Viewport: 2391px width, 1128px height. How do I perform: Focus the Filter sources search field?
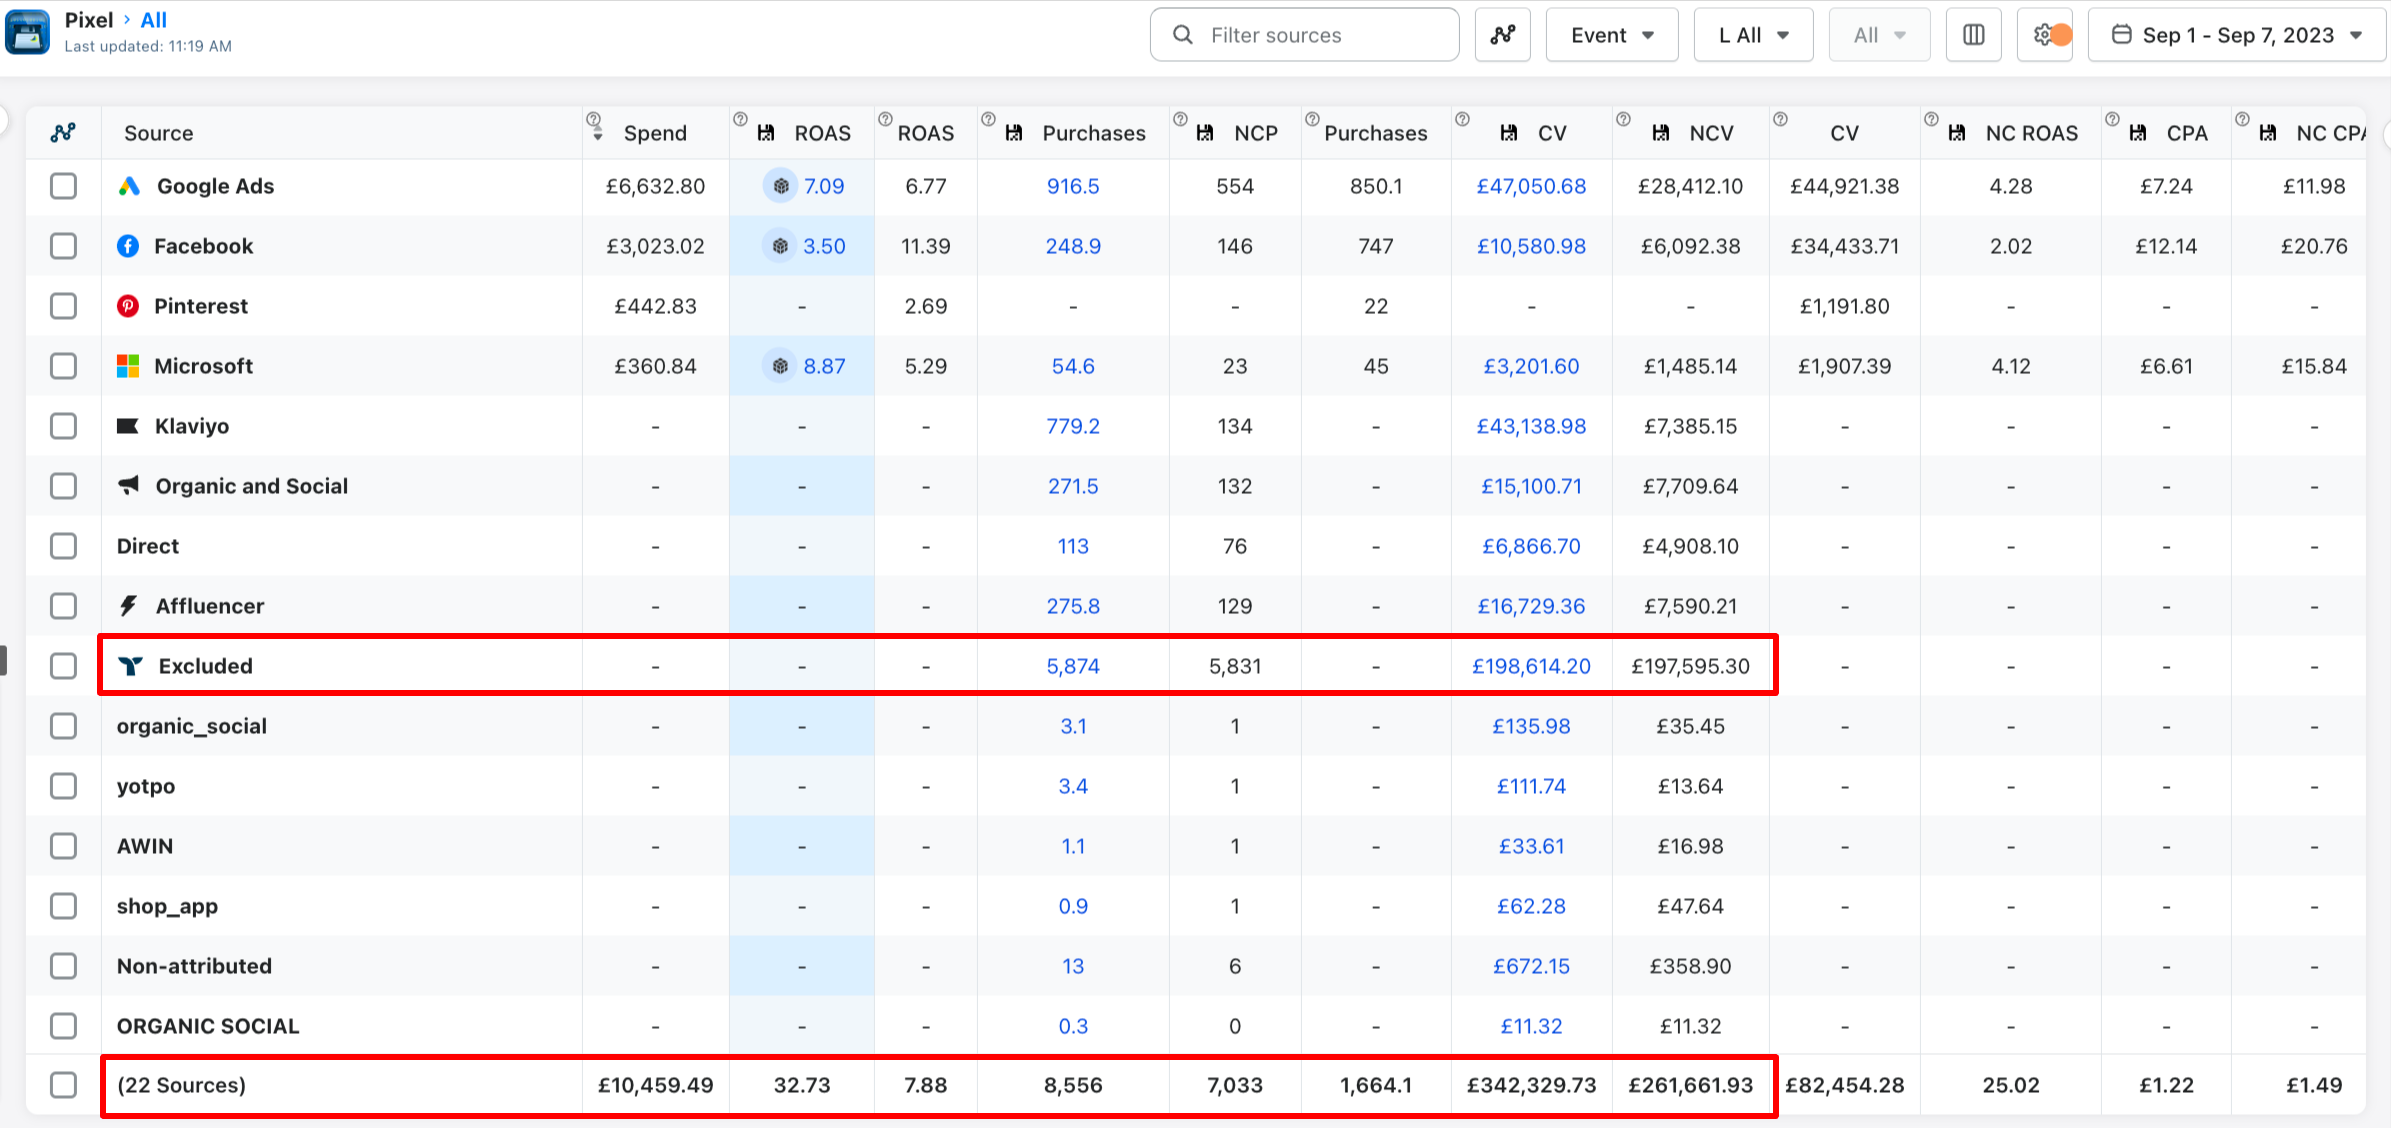1304,35
